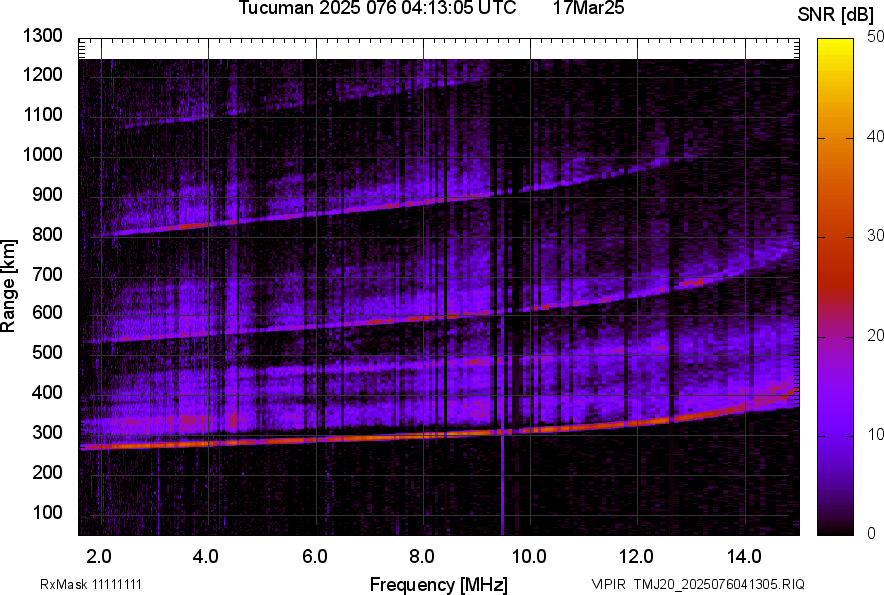Click frequency axis tick 12.0
The height and width of the screenshot is (595, 884).
(x=637, y=557)
